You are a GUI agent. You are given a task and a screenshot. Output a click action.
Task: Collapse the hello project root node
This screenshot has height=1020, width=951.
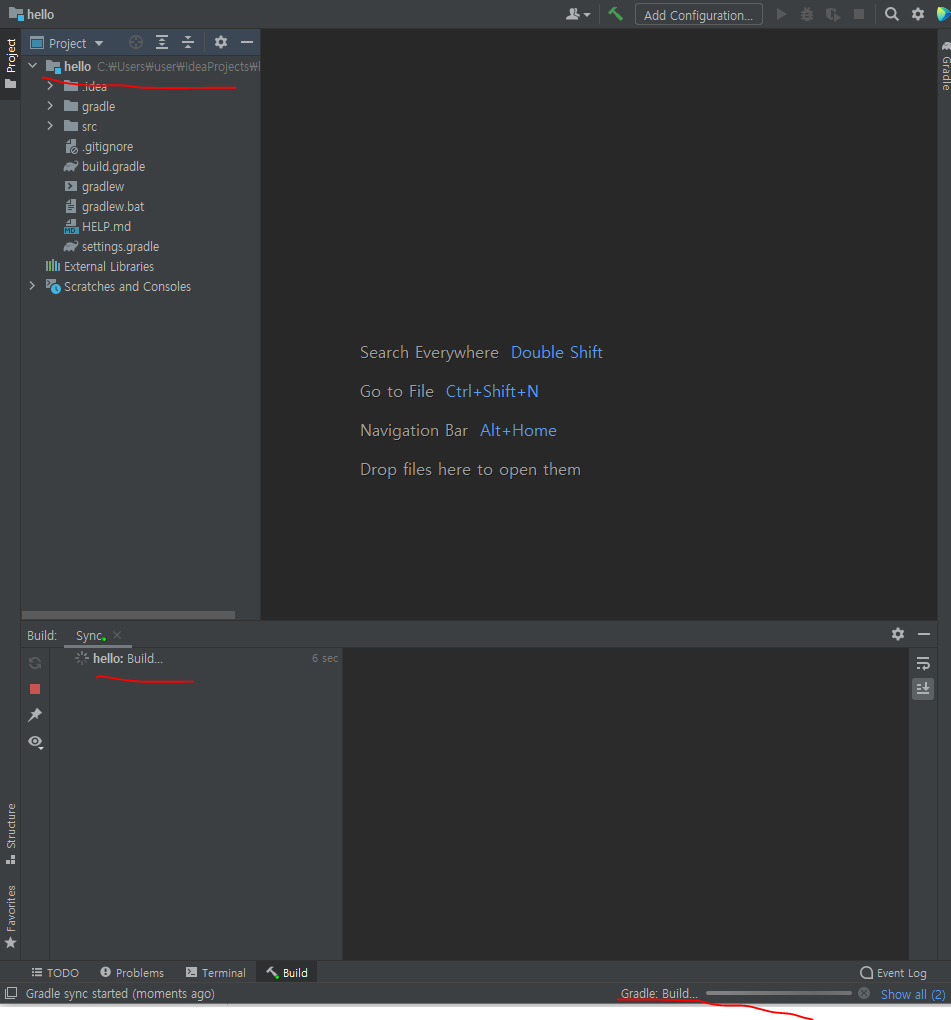pyautogui.click(x=33, y=66)
